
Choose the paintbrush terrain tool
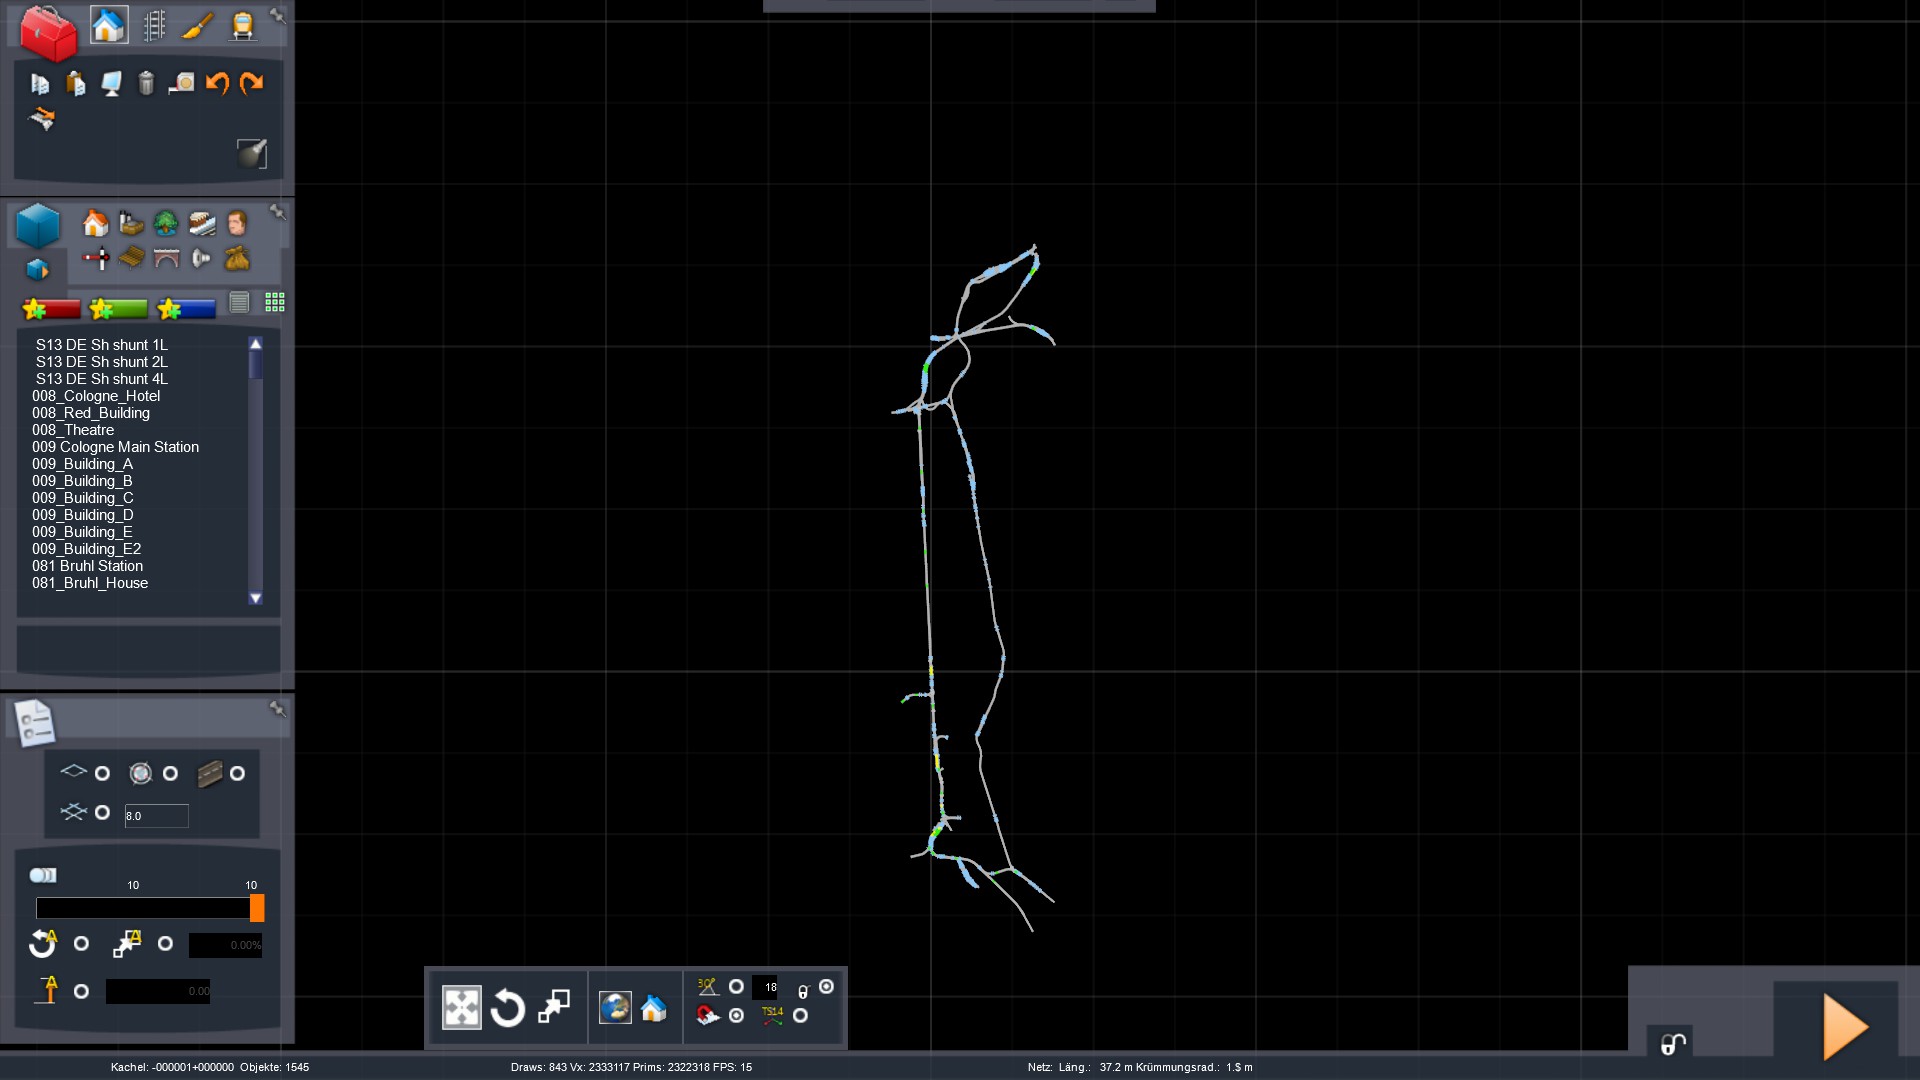click(198, 26)
